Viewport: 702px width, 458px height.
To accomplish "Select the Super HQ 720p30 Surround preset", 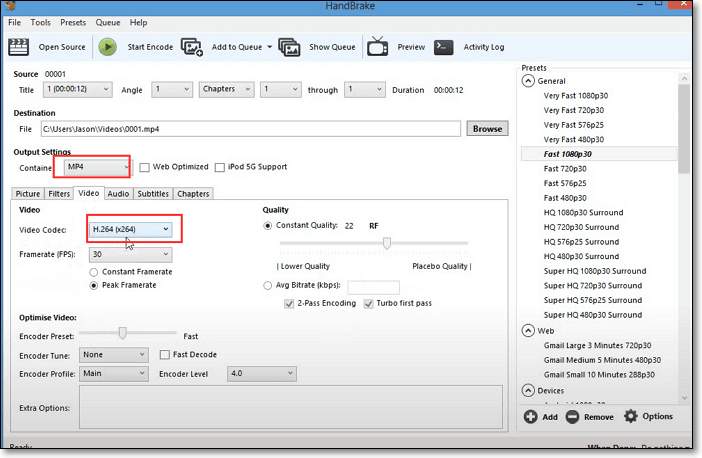I will click(x=593, y=286).
